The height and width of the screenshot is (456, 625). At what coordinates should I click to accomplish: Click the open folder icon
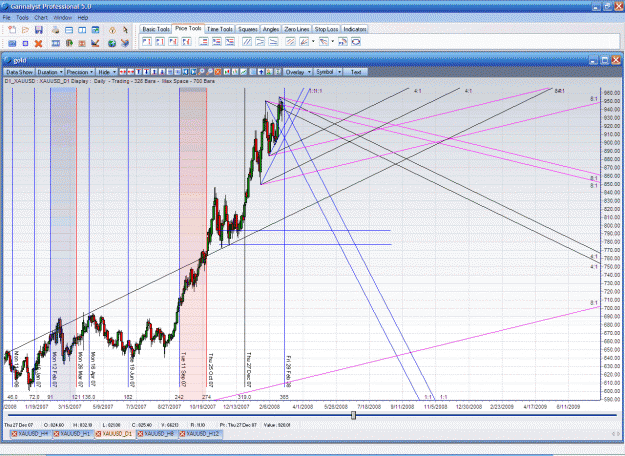(26, 30)
